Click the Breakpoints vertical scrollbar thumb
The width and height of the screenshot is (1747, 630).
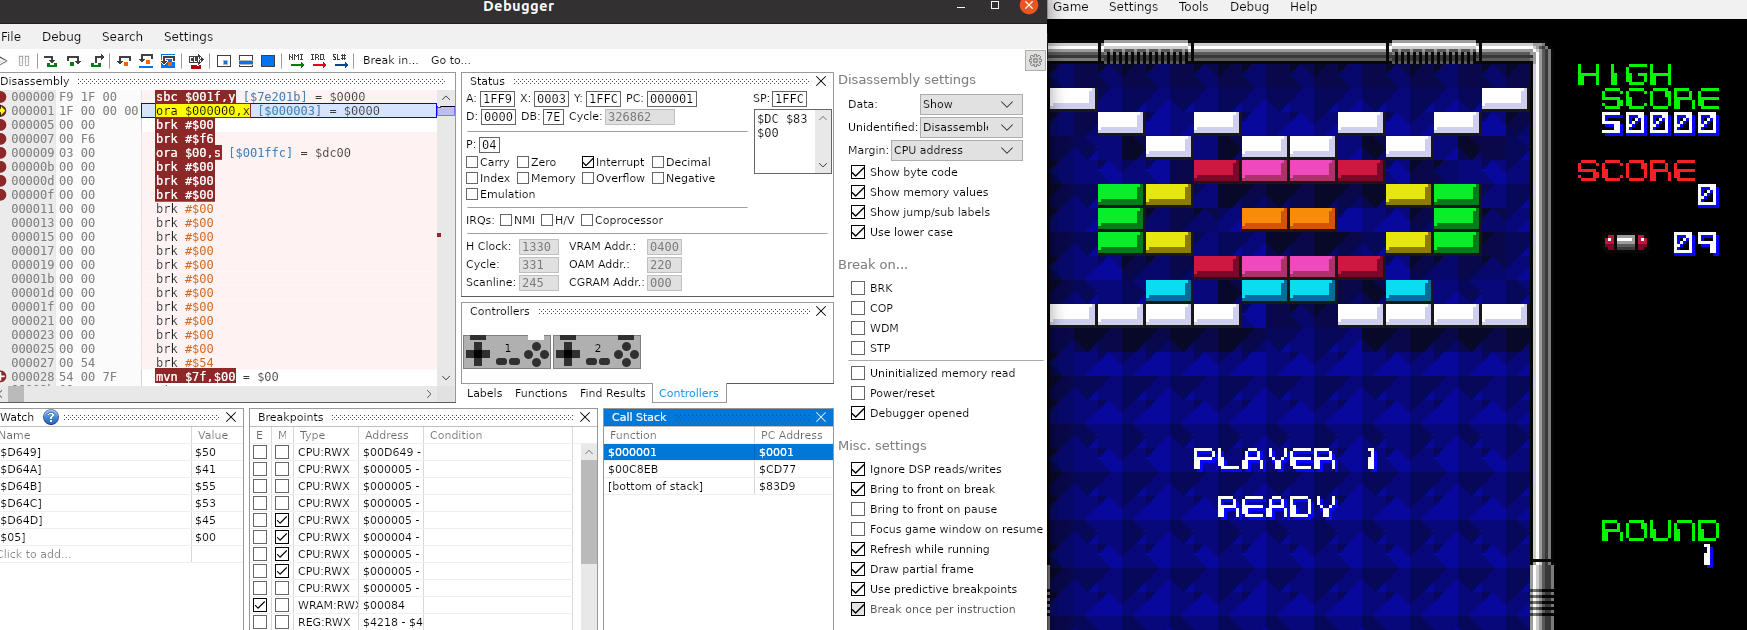tap(589, 511)
